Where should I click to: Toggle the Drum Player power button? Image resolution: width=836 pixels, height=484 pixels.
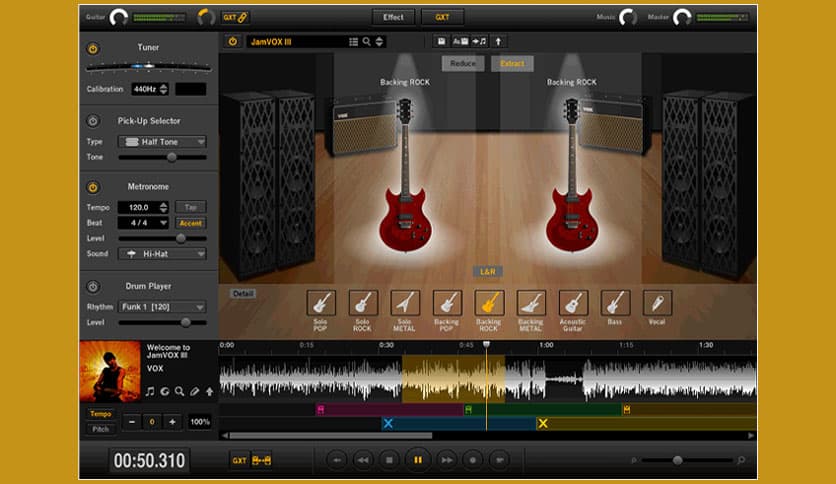[x=93, y=287]
